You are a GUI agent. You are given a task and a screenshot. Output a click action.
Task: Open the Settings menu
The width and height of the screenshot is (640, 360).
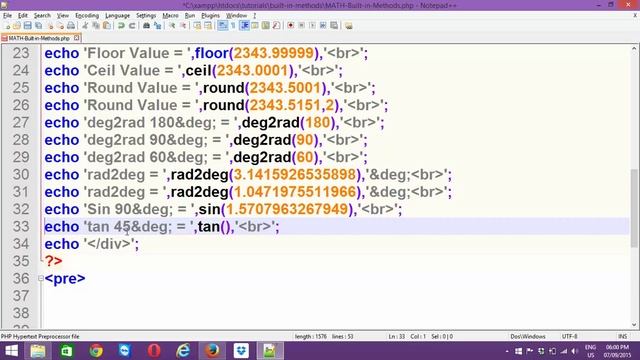tap(146, 16)
